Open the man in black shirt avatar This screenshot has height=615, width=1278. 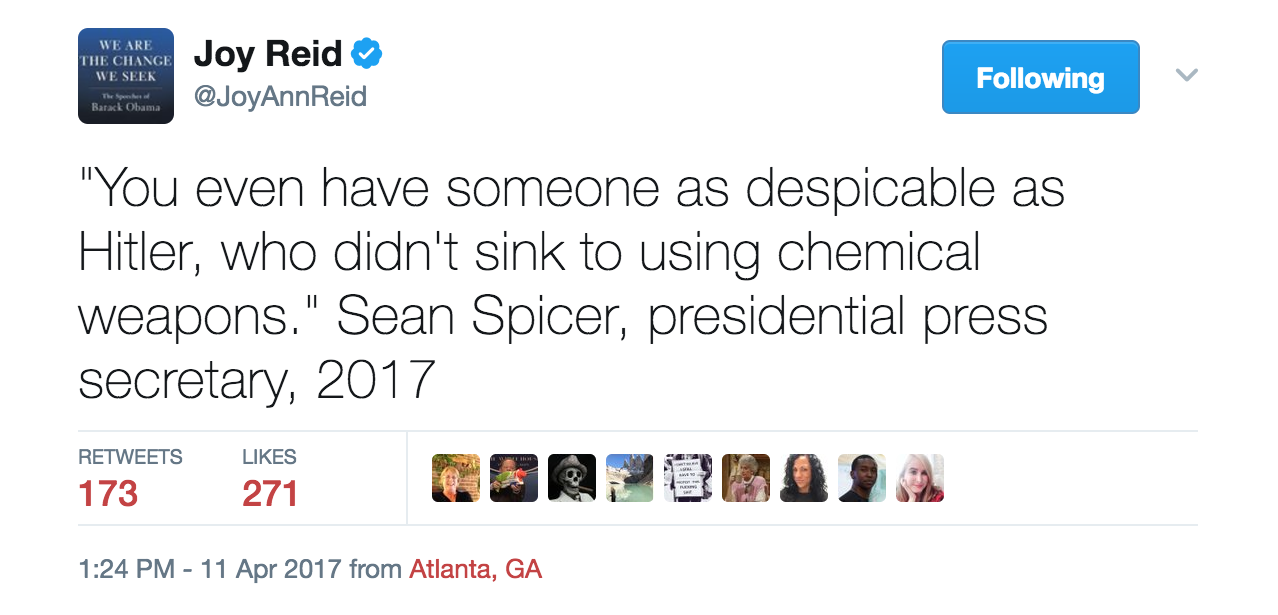tap(862, 478)
